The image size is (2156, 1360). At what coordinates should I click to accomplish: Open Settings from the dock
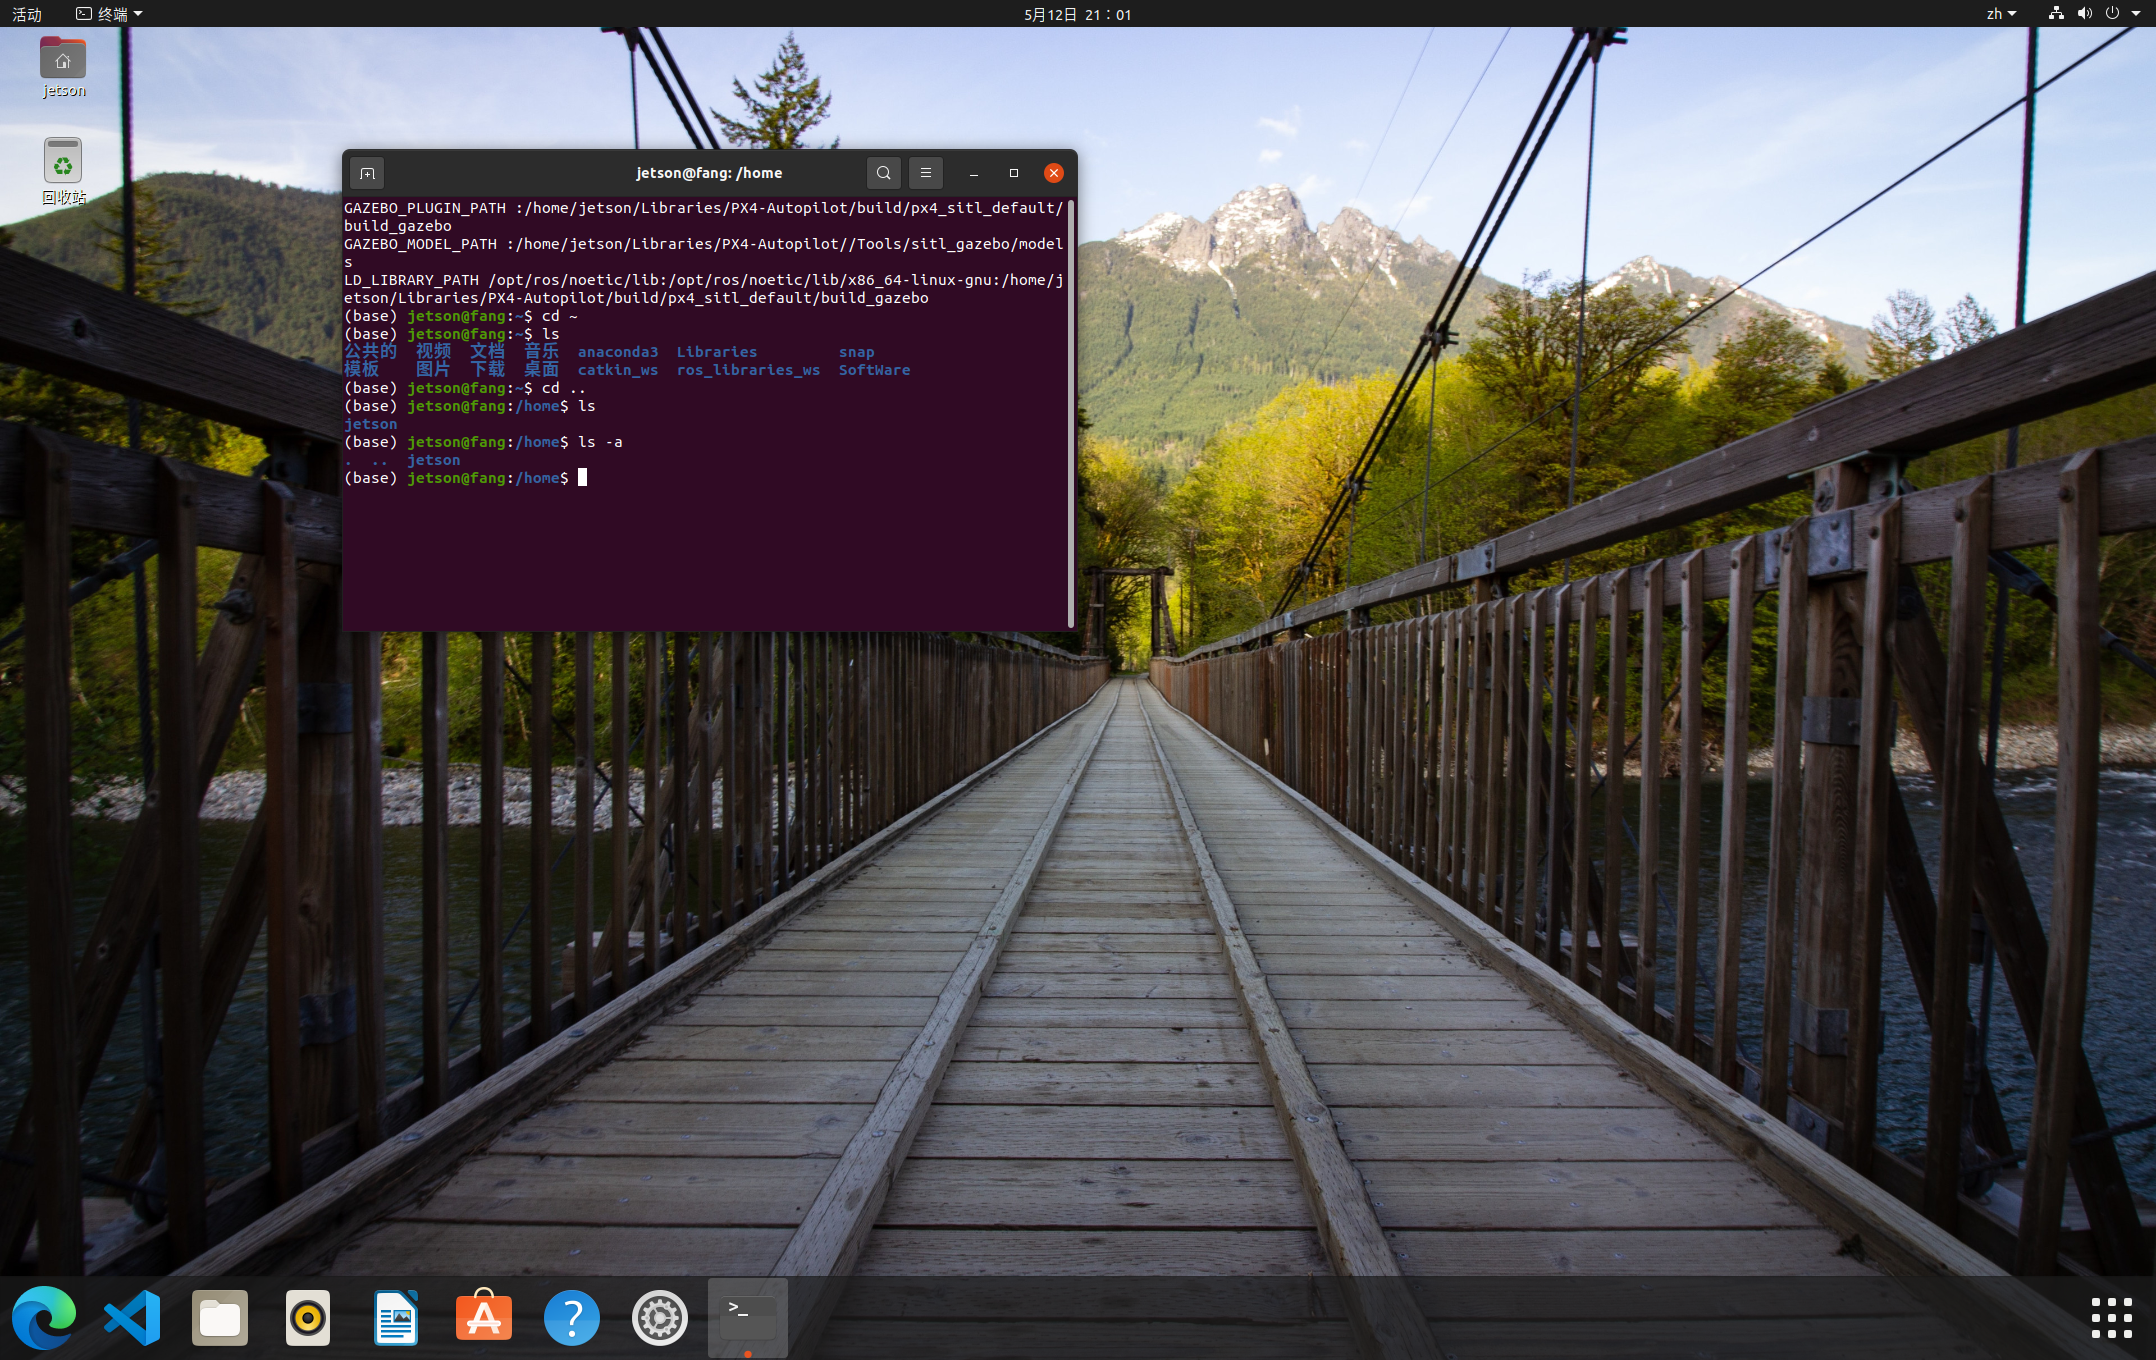click(x=660, y=1317)
